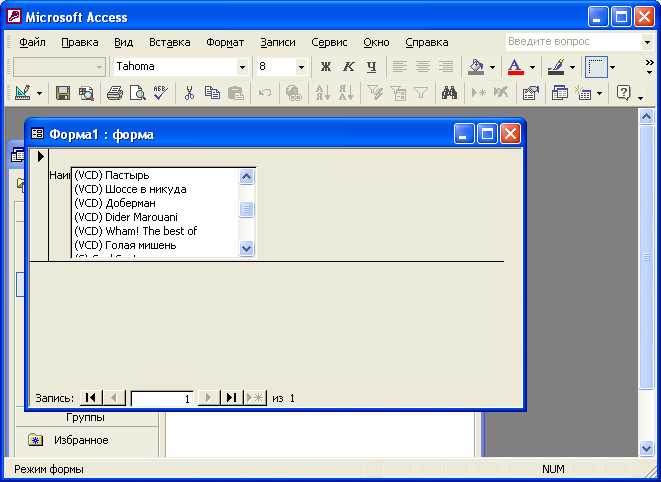661x482 pixels.
Task: Click the line color pen button
Action: coord(556,67)
